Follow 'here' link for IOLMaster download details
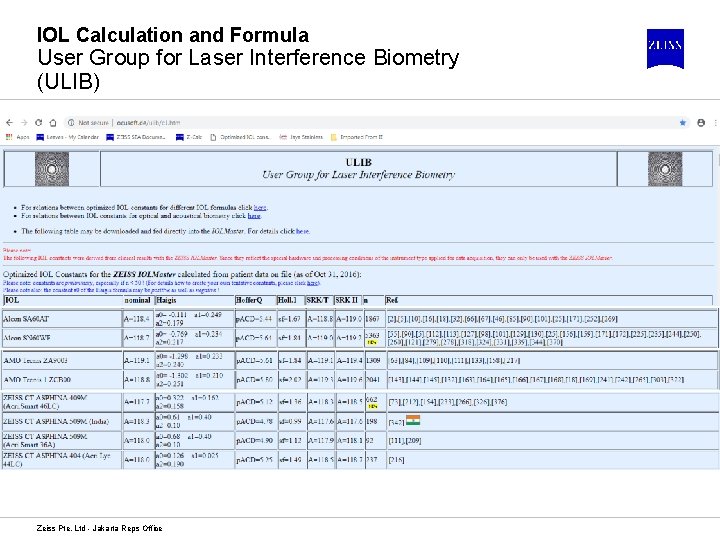 point(302,231)
